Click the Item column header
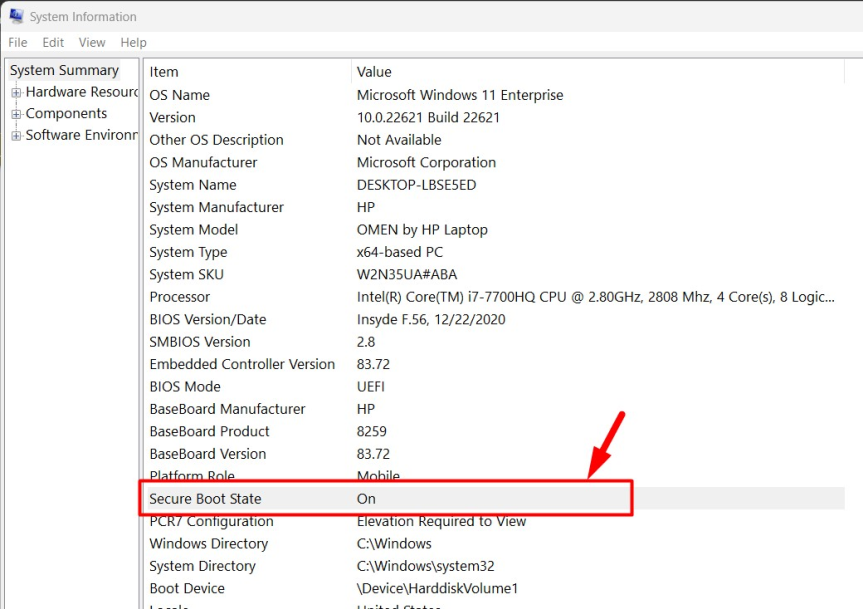 pos(164,72)
